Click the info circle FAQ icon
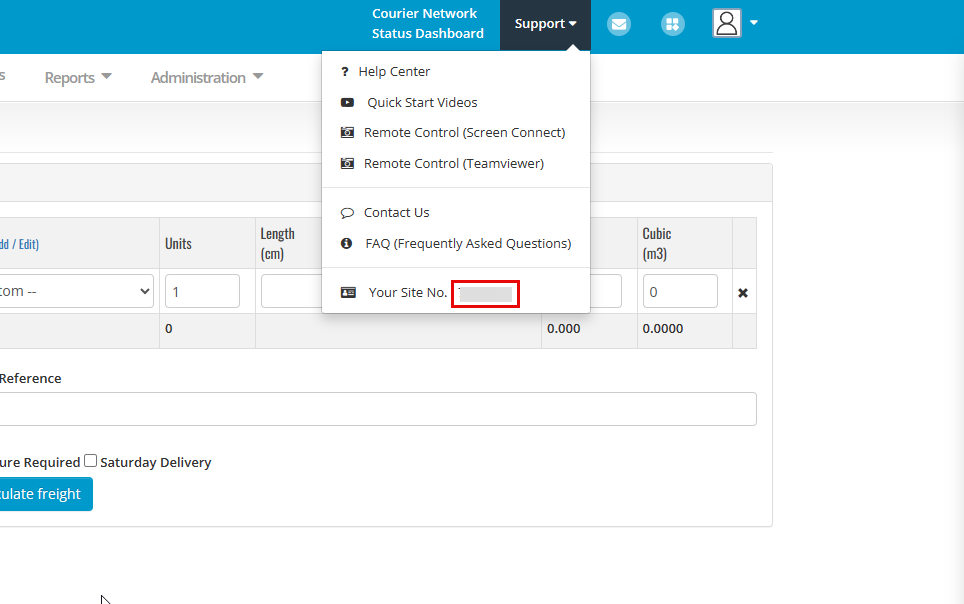This screenshot has height=604, width=964. (347, 244)
